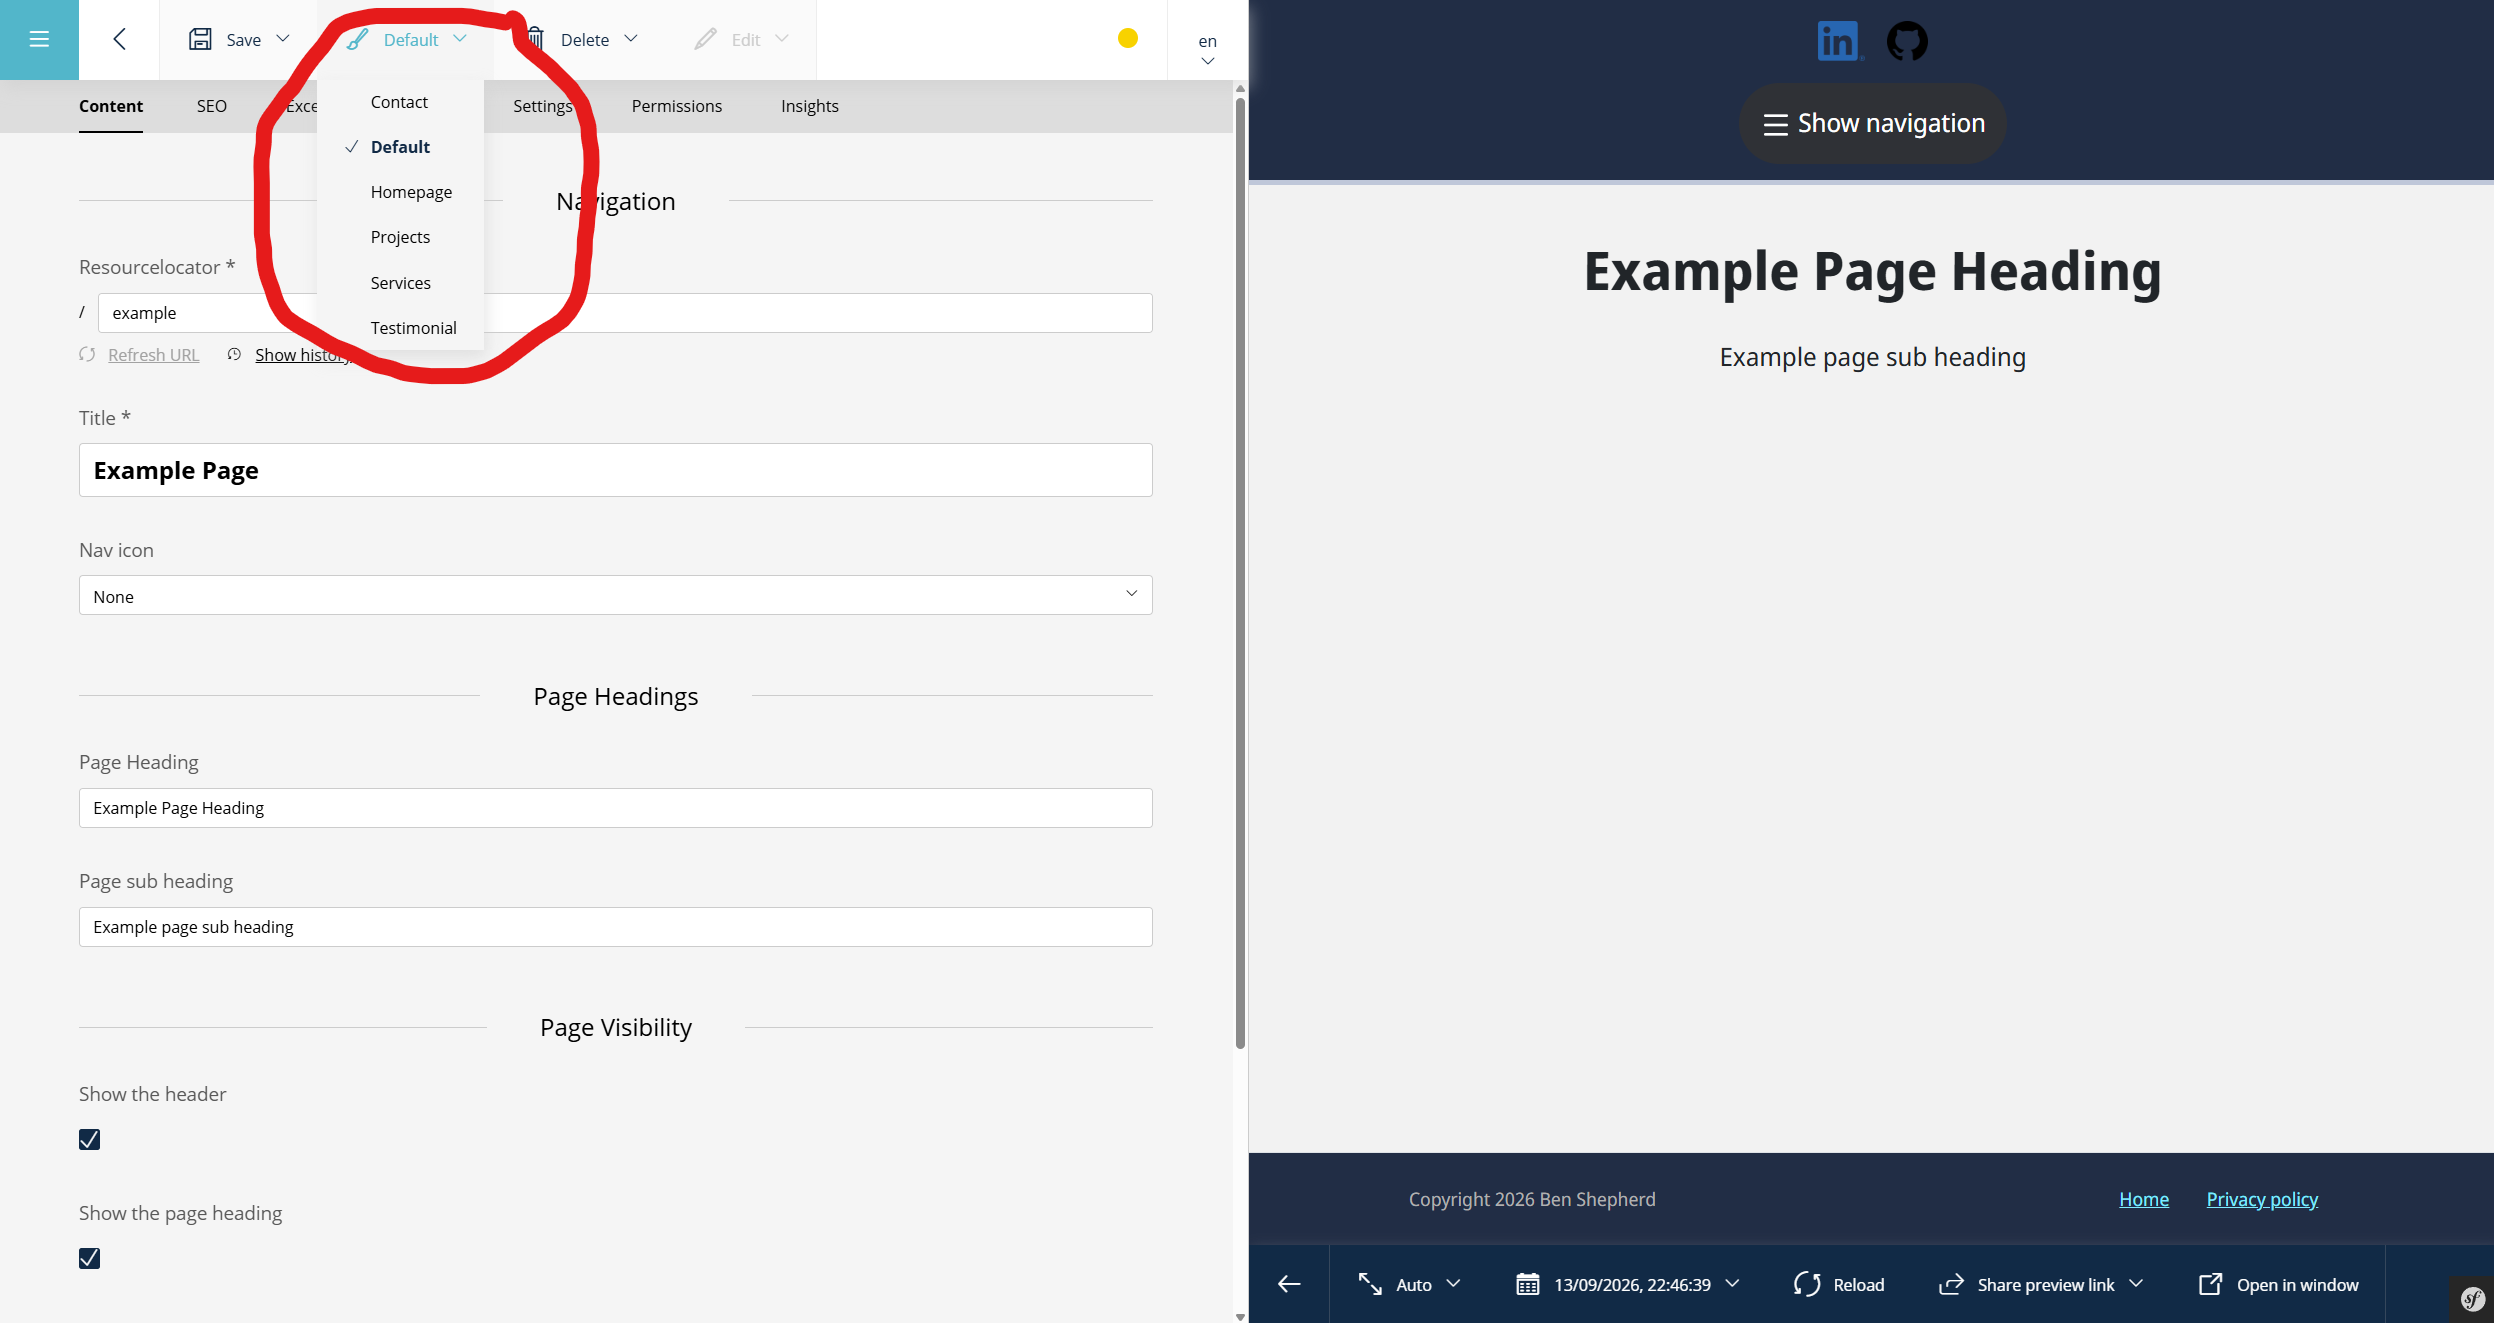Switch to the Insights tab

point(810,106)
